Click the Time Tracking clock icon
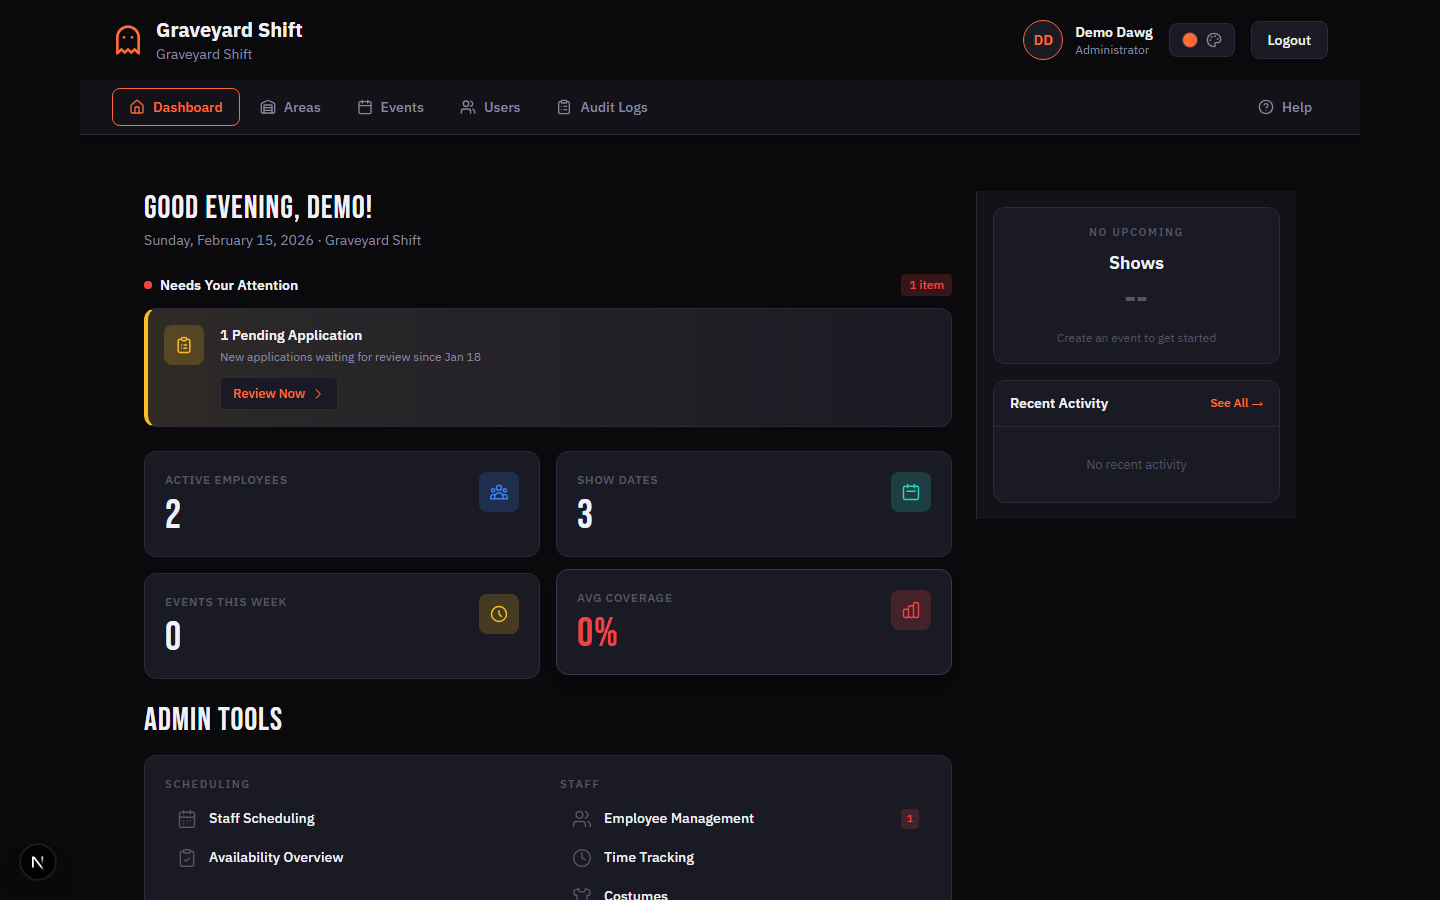1440x900 pixels. tap(581, 857)
